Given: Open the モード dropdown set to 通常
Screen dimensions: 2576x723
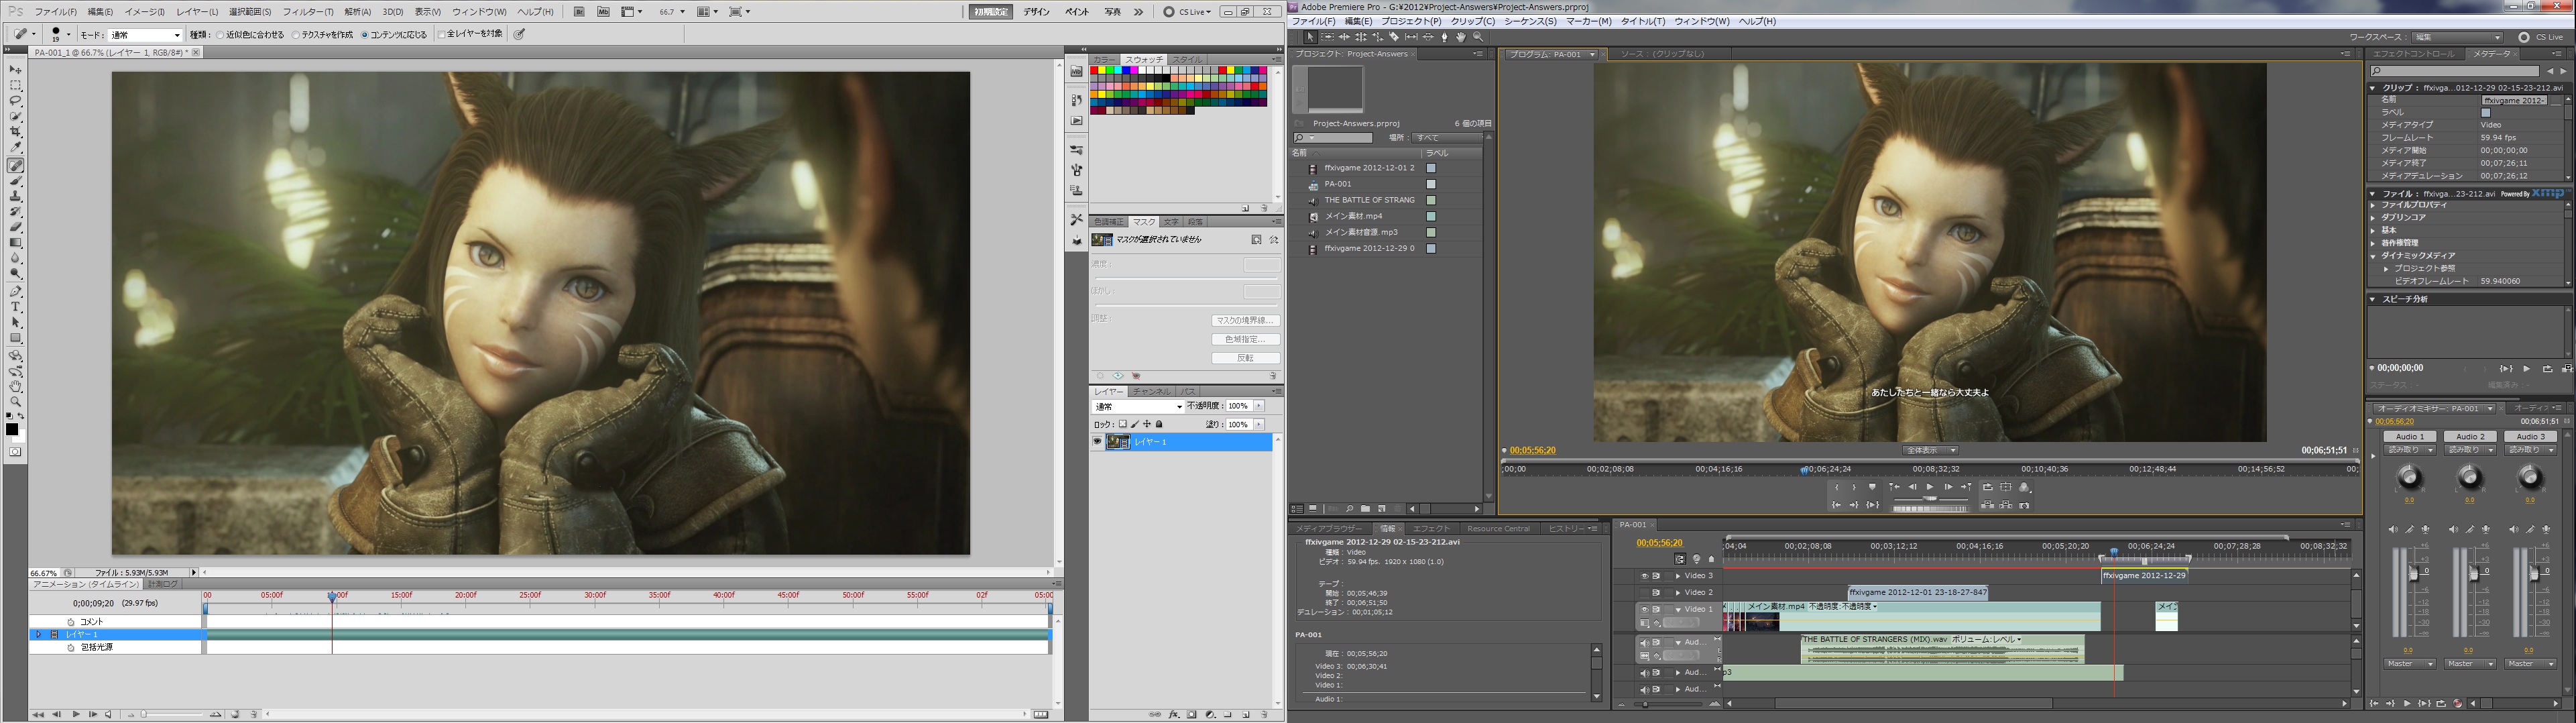Looking at the screenshot, I should click(144, 35).
